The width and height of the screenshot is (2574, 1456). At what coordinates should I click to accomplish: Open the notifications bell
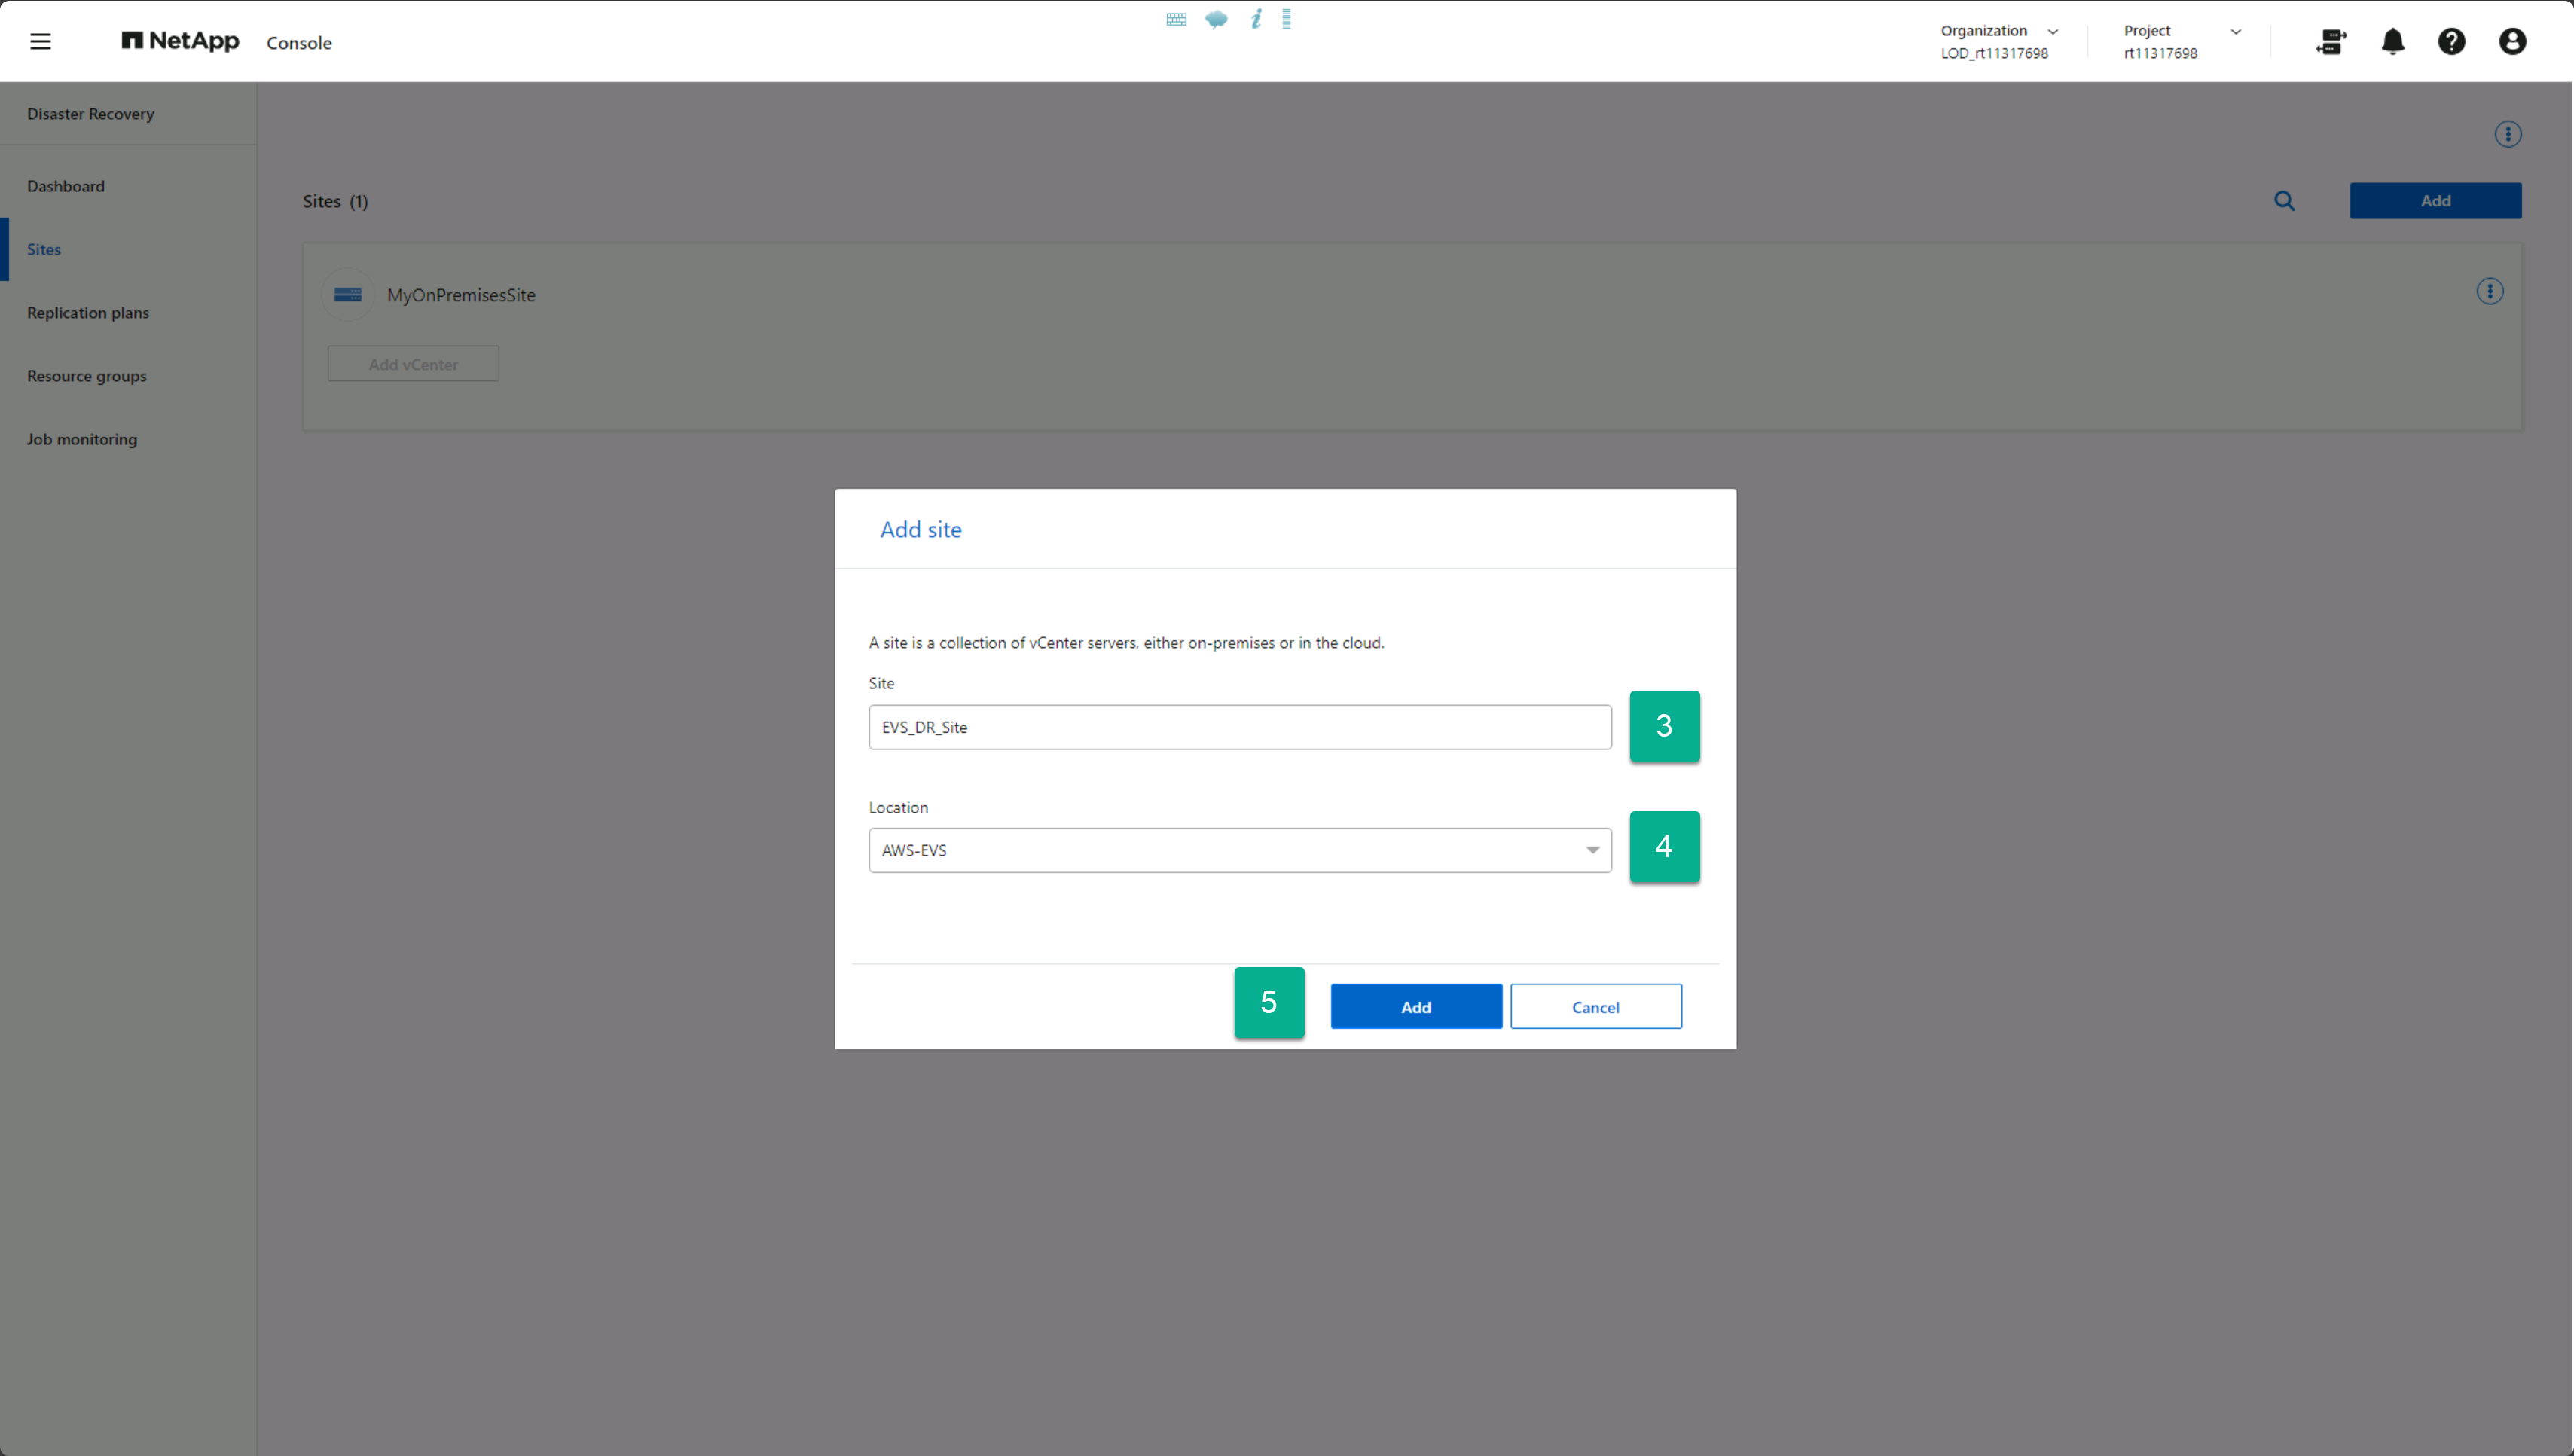2392,41
